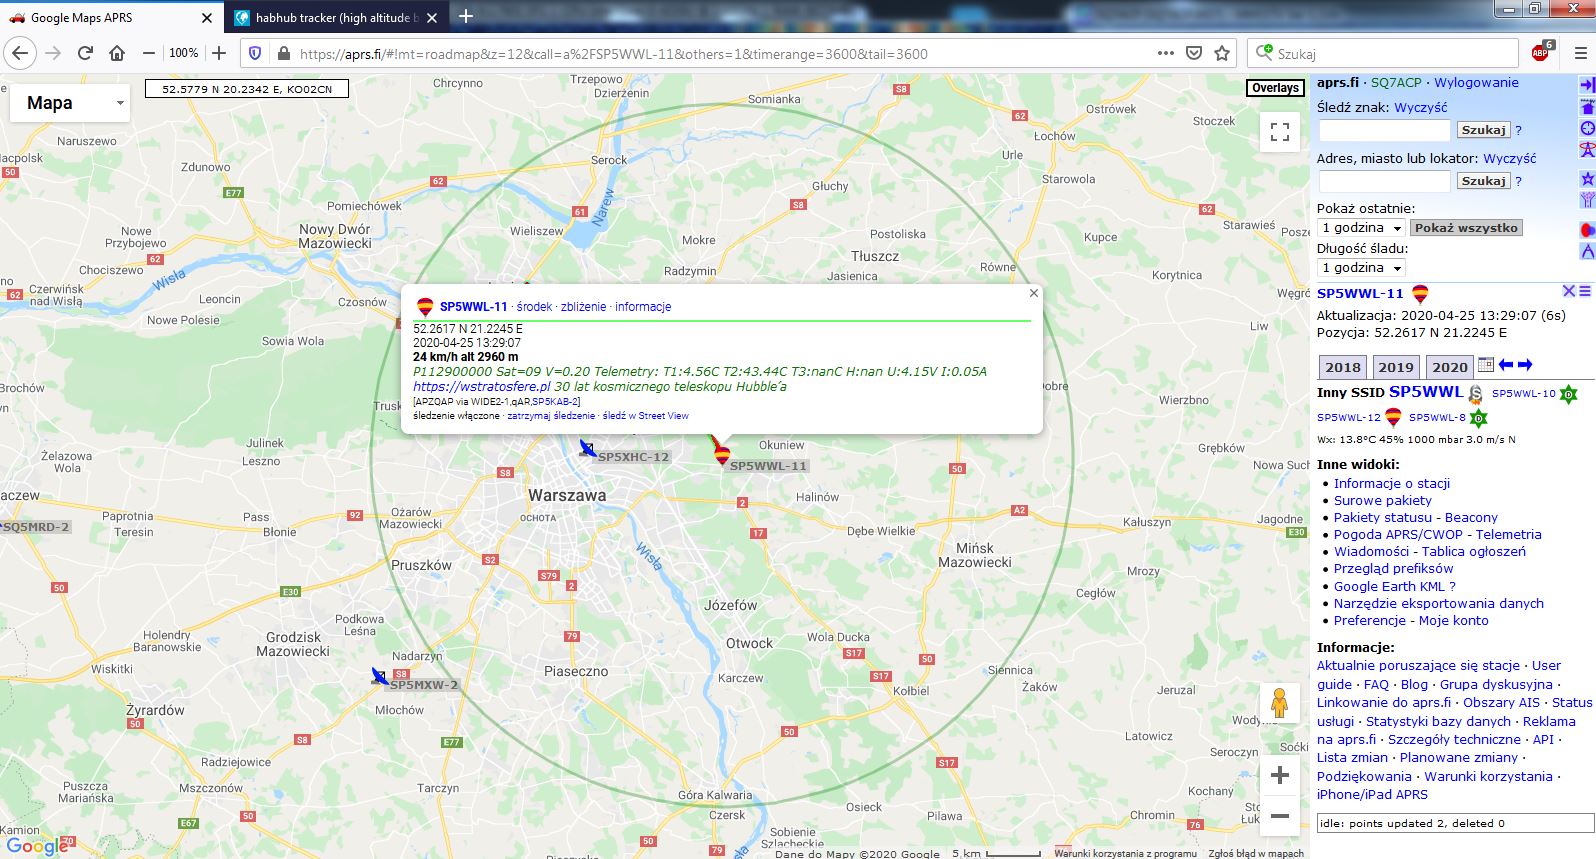Select the 2018 year tab
Screen dimensions: 1596x859
1343,367
